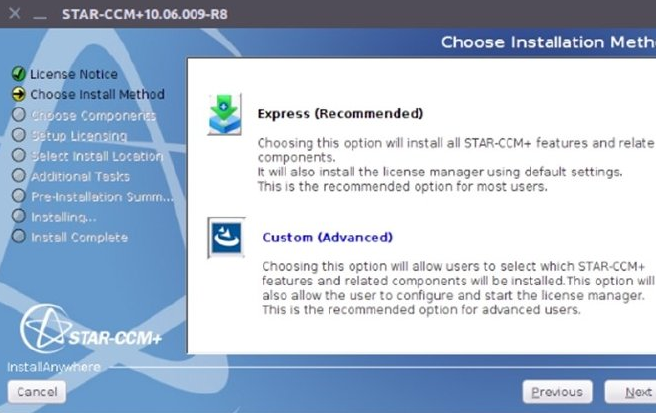Click the step bullet beside Install Complete
656x413 pixels.
point(19,236)
